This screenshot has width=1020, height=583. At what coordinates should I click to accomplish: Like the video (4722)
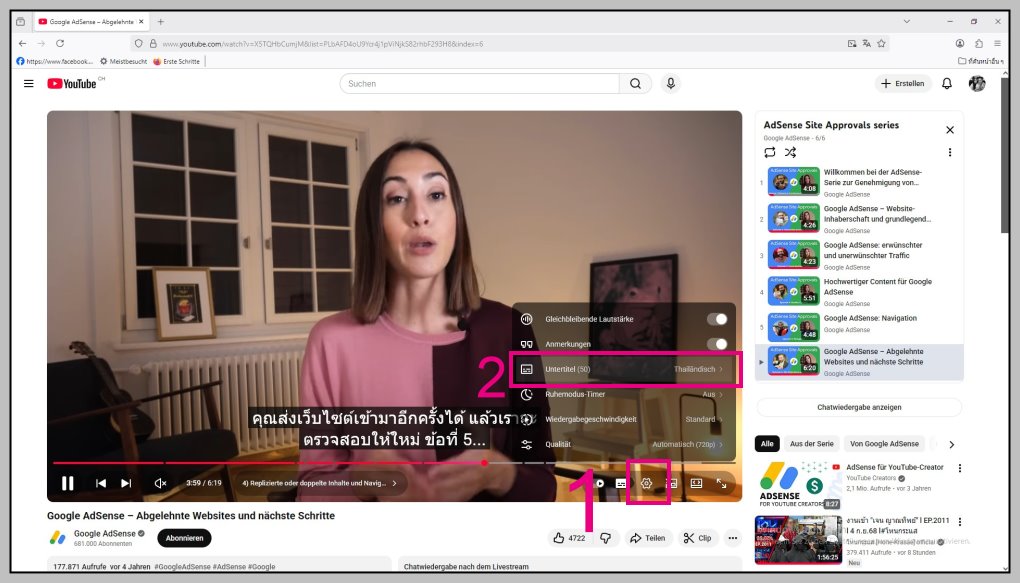(569, 538)
